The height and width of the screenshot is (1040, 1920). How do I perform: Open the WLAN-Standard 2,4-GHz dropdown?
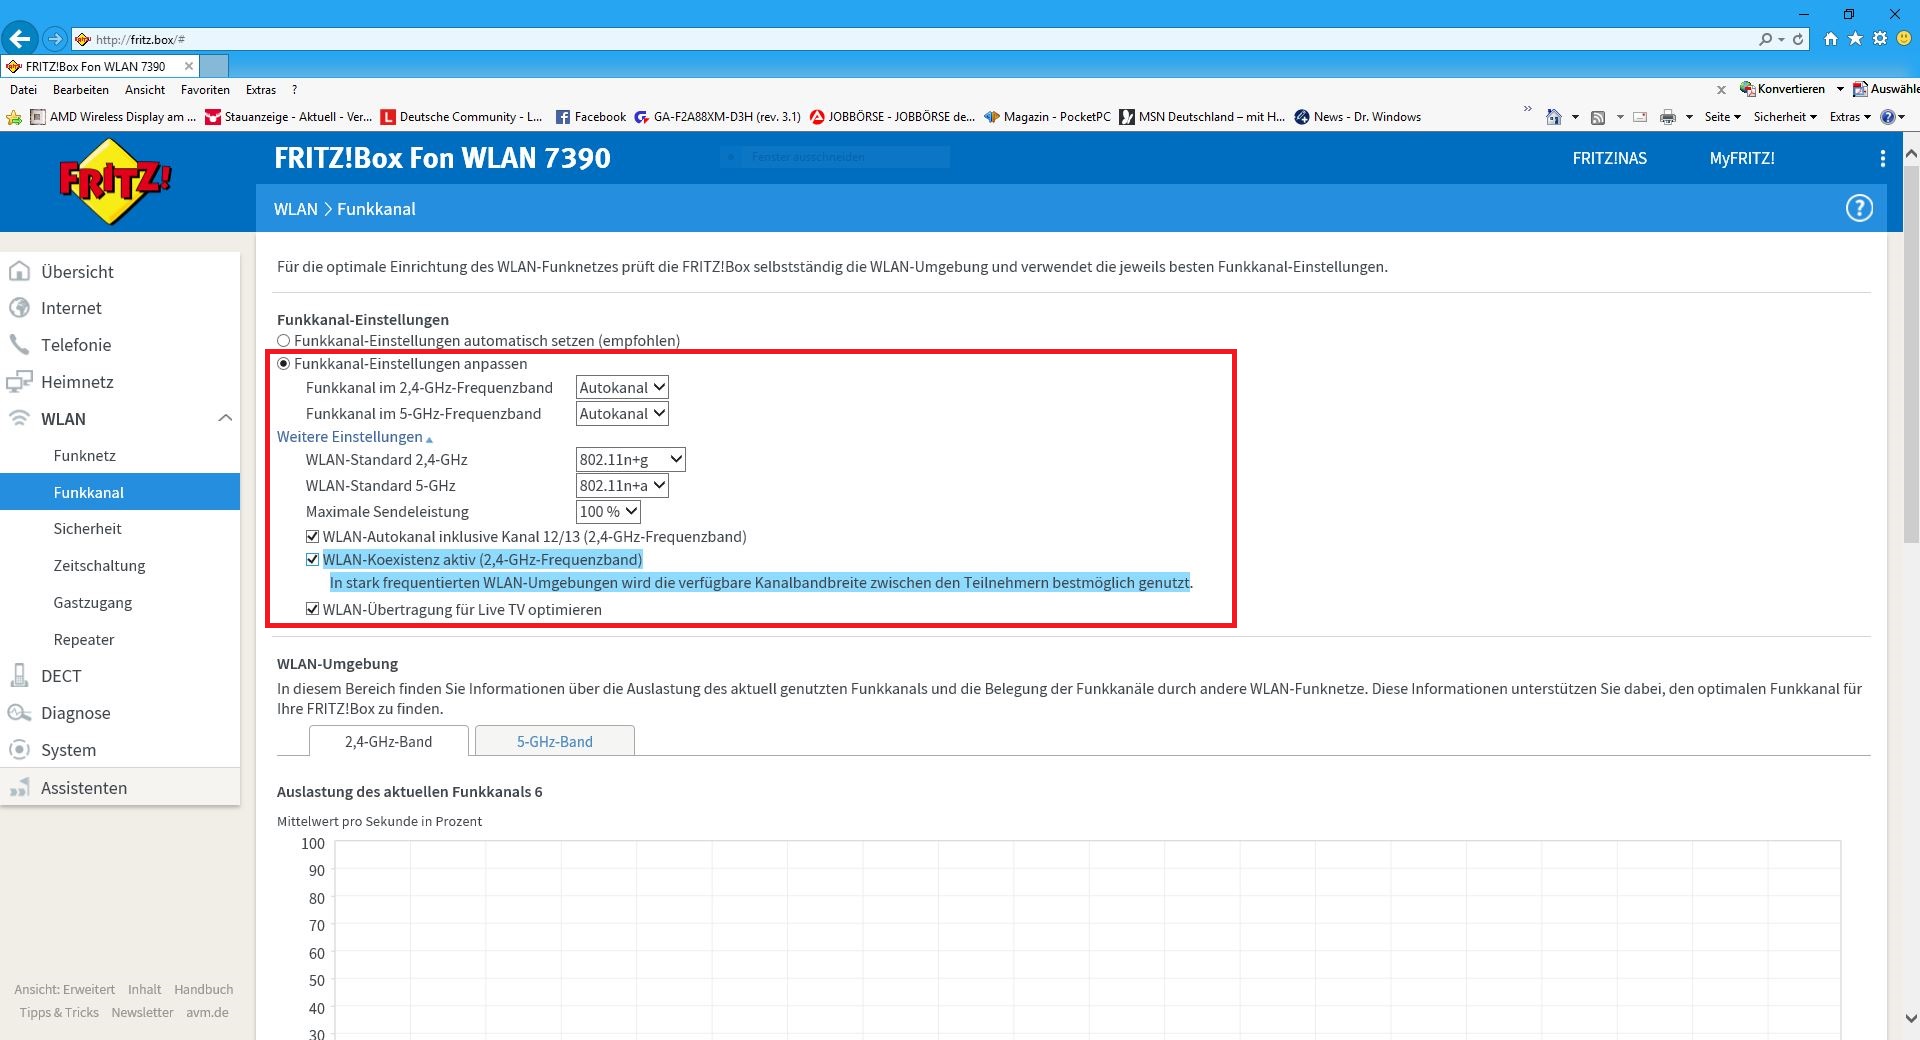coord(631,460)
